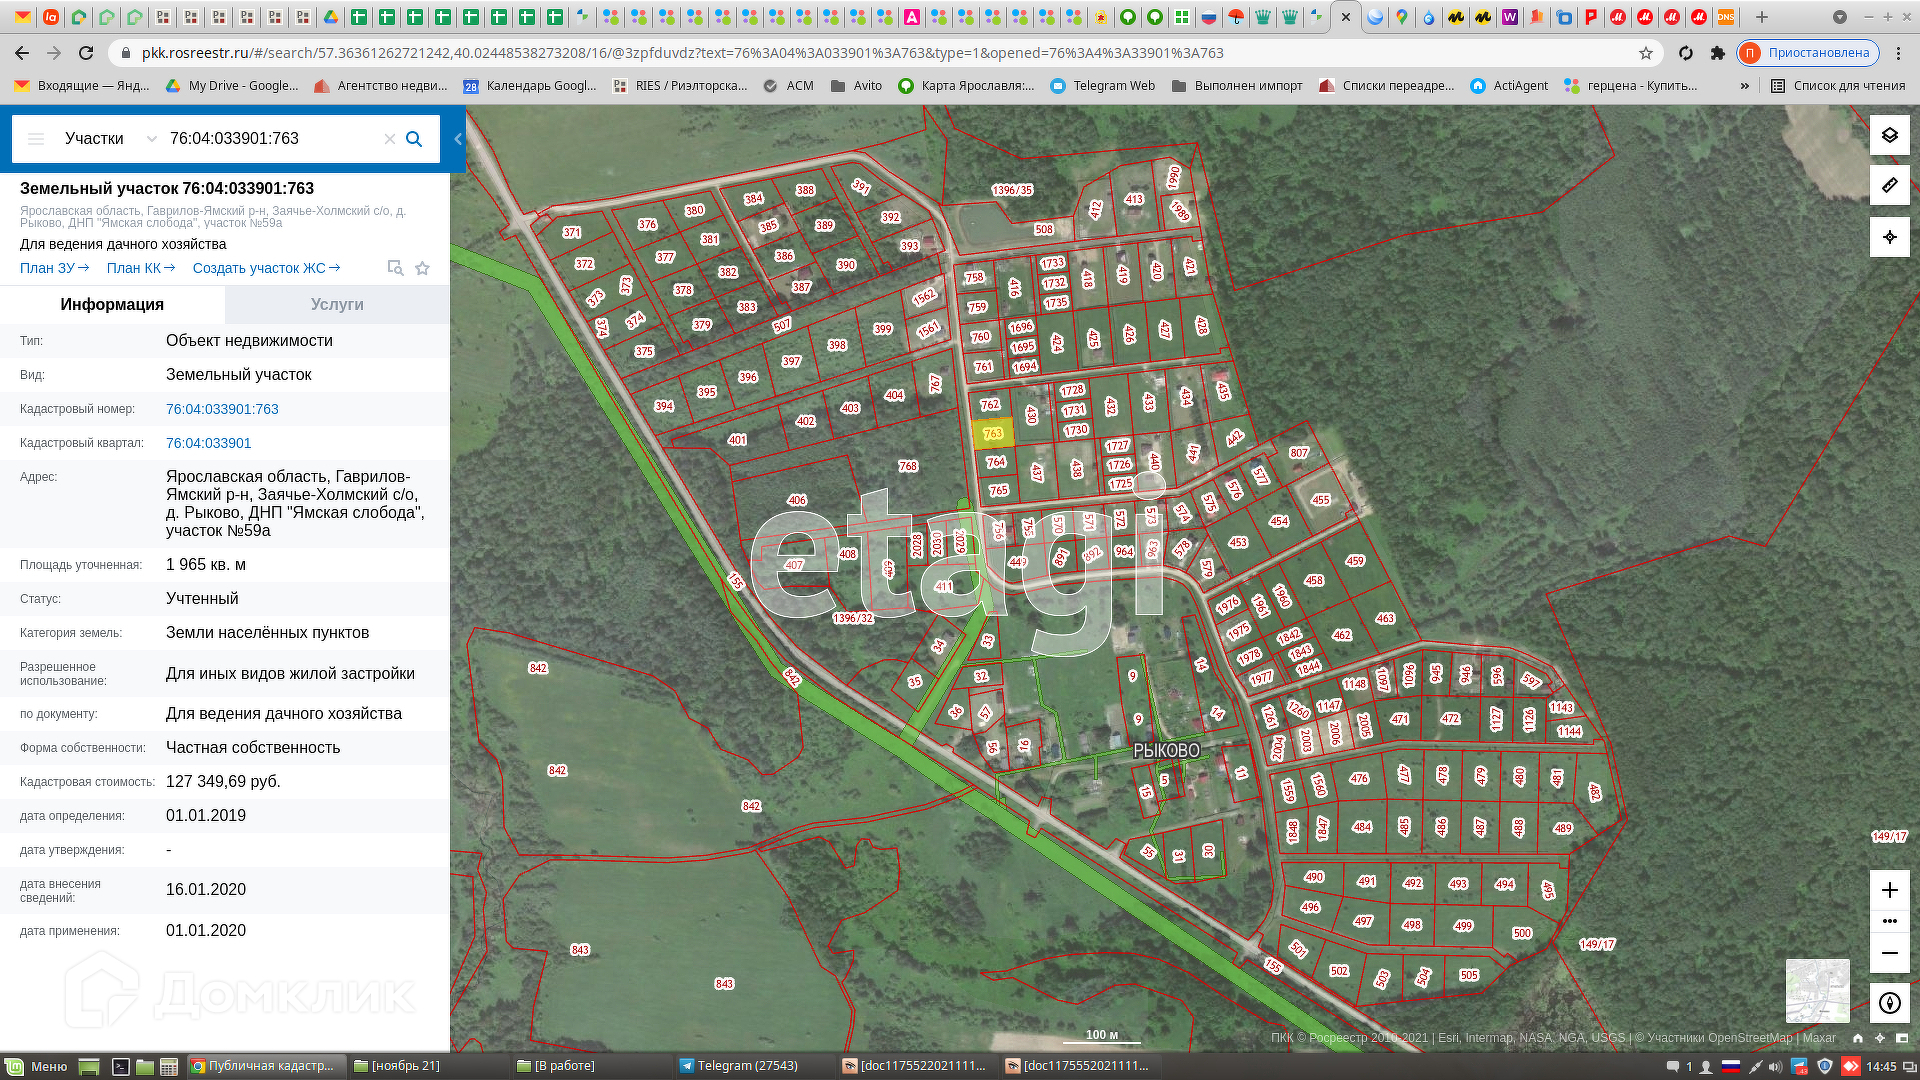Click the locate-me crosshair button

point(1889,237)
